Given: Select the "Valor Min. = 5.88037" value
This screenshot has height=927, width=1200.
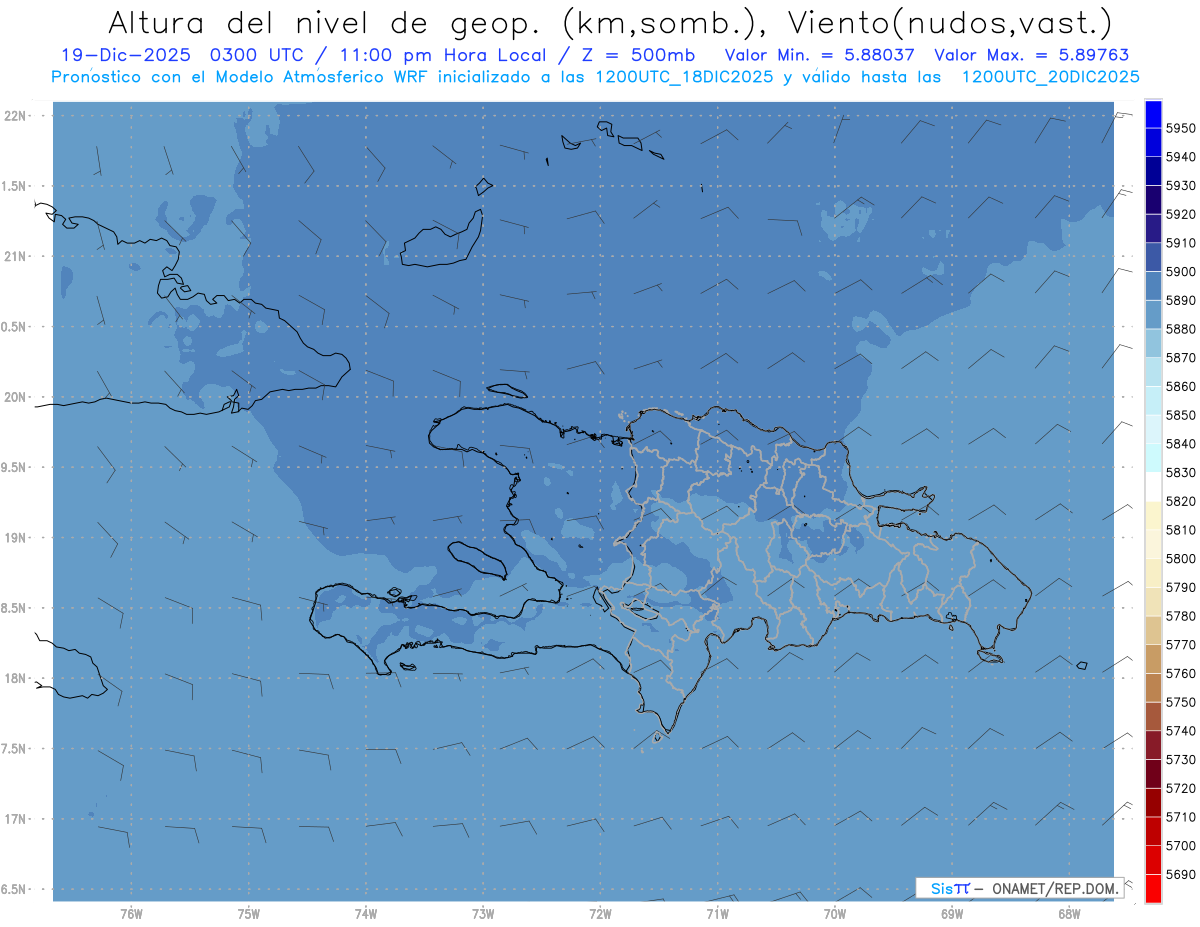Looking at the screenshot, I should (x=819, y=55).
